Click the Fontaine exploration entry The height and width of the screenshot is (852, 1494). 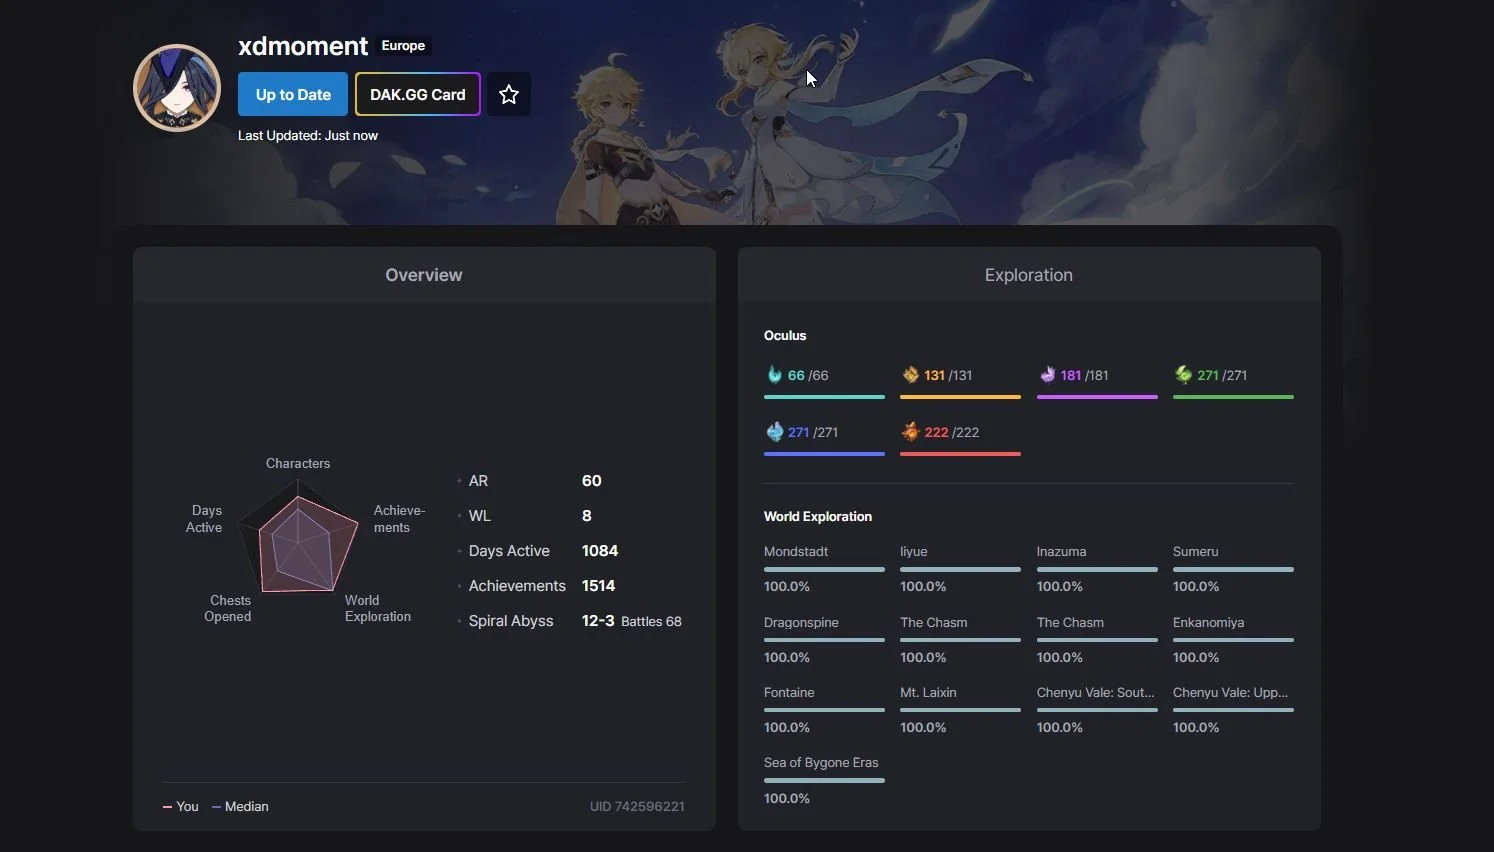[824, 710]
